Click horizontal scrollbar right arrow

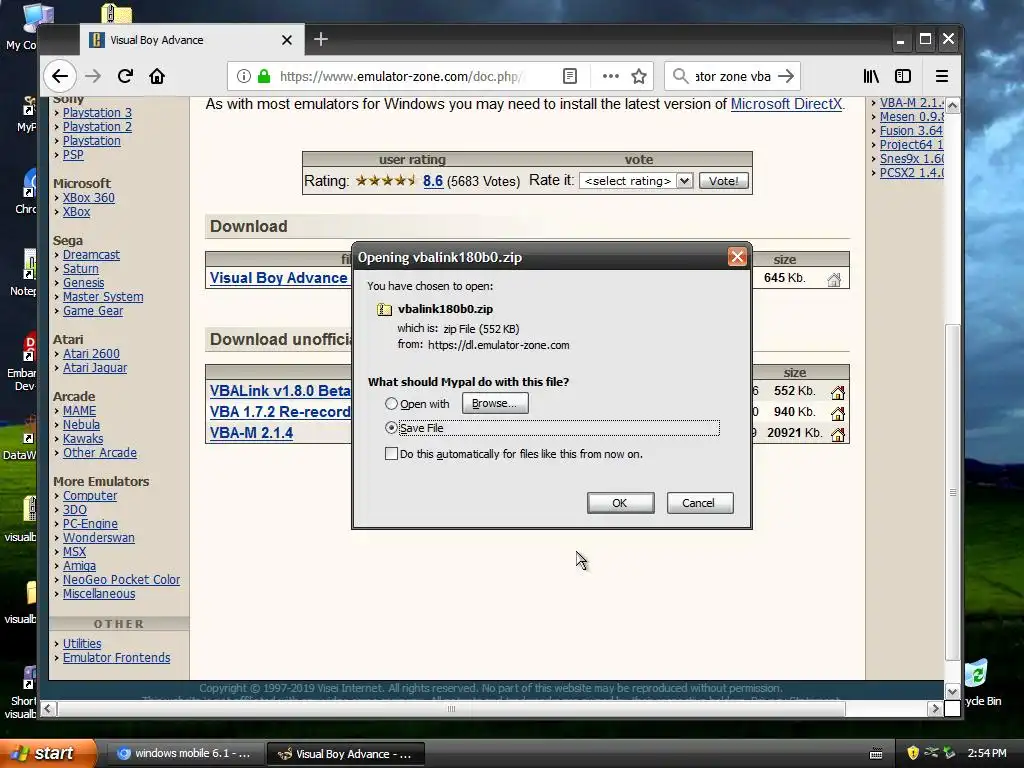click(x=935, y=709)
